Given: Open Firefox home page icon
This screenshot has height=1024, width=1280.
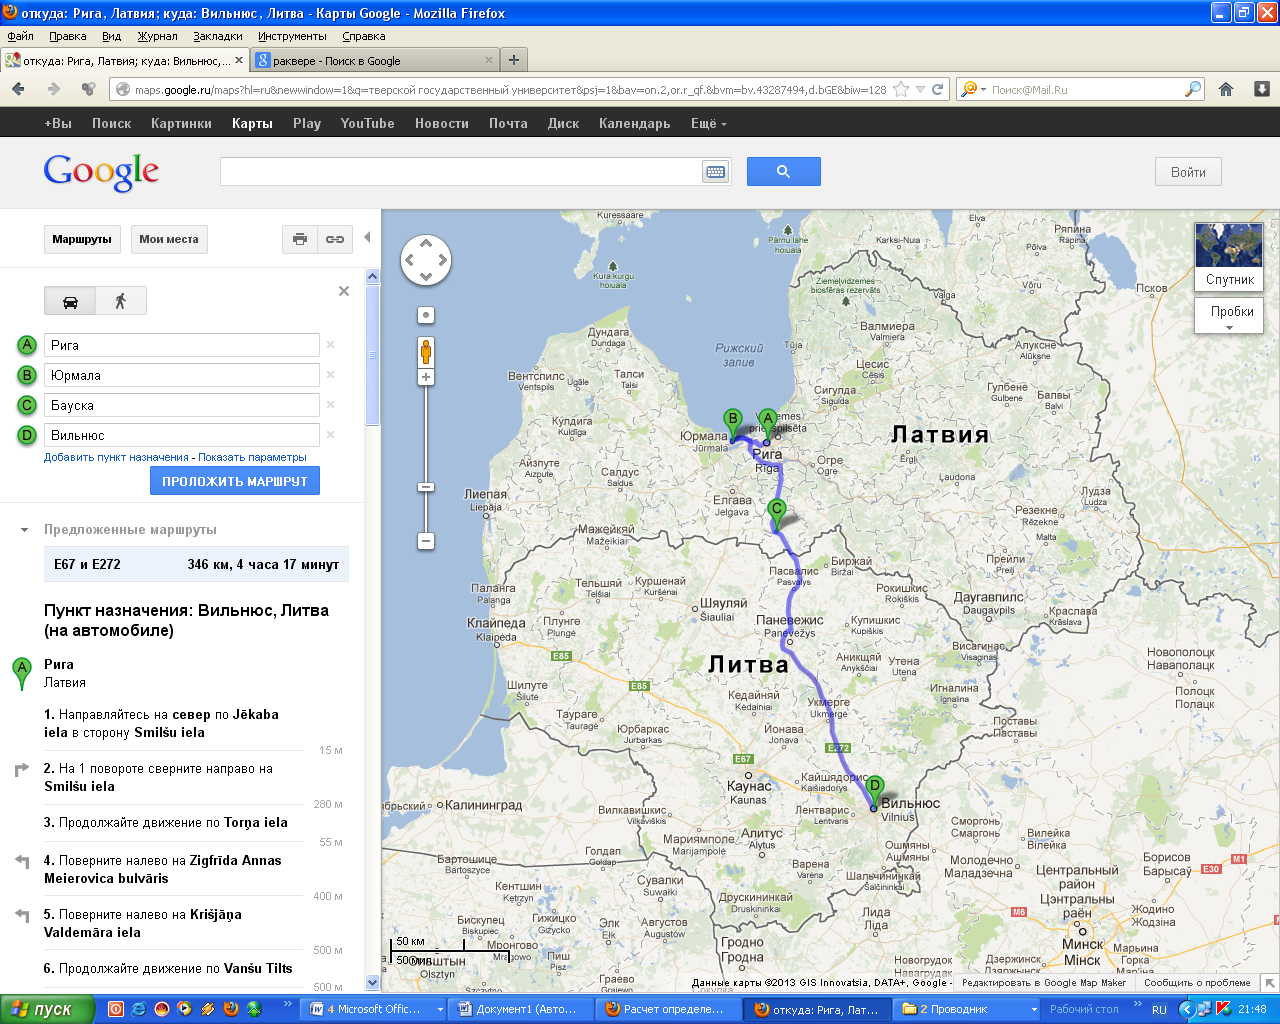Looking at the screenshot, I should (x=1226, y=89).
